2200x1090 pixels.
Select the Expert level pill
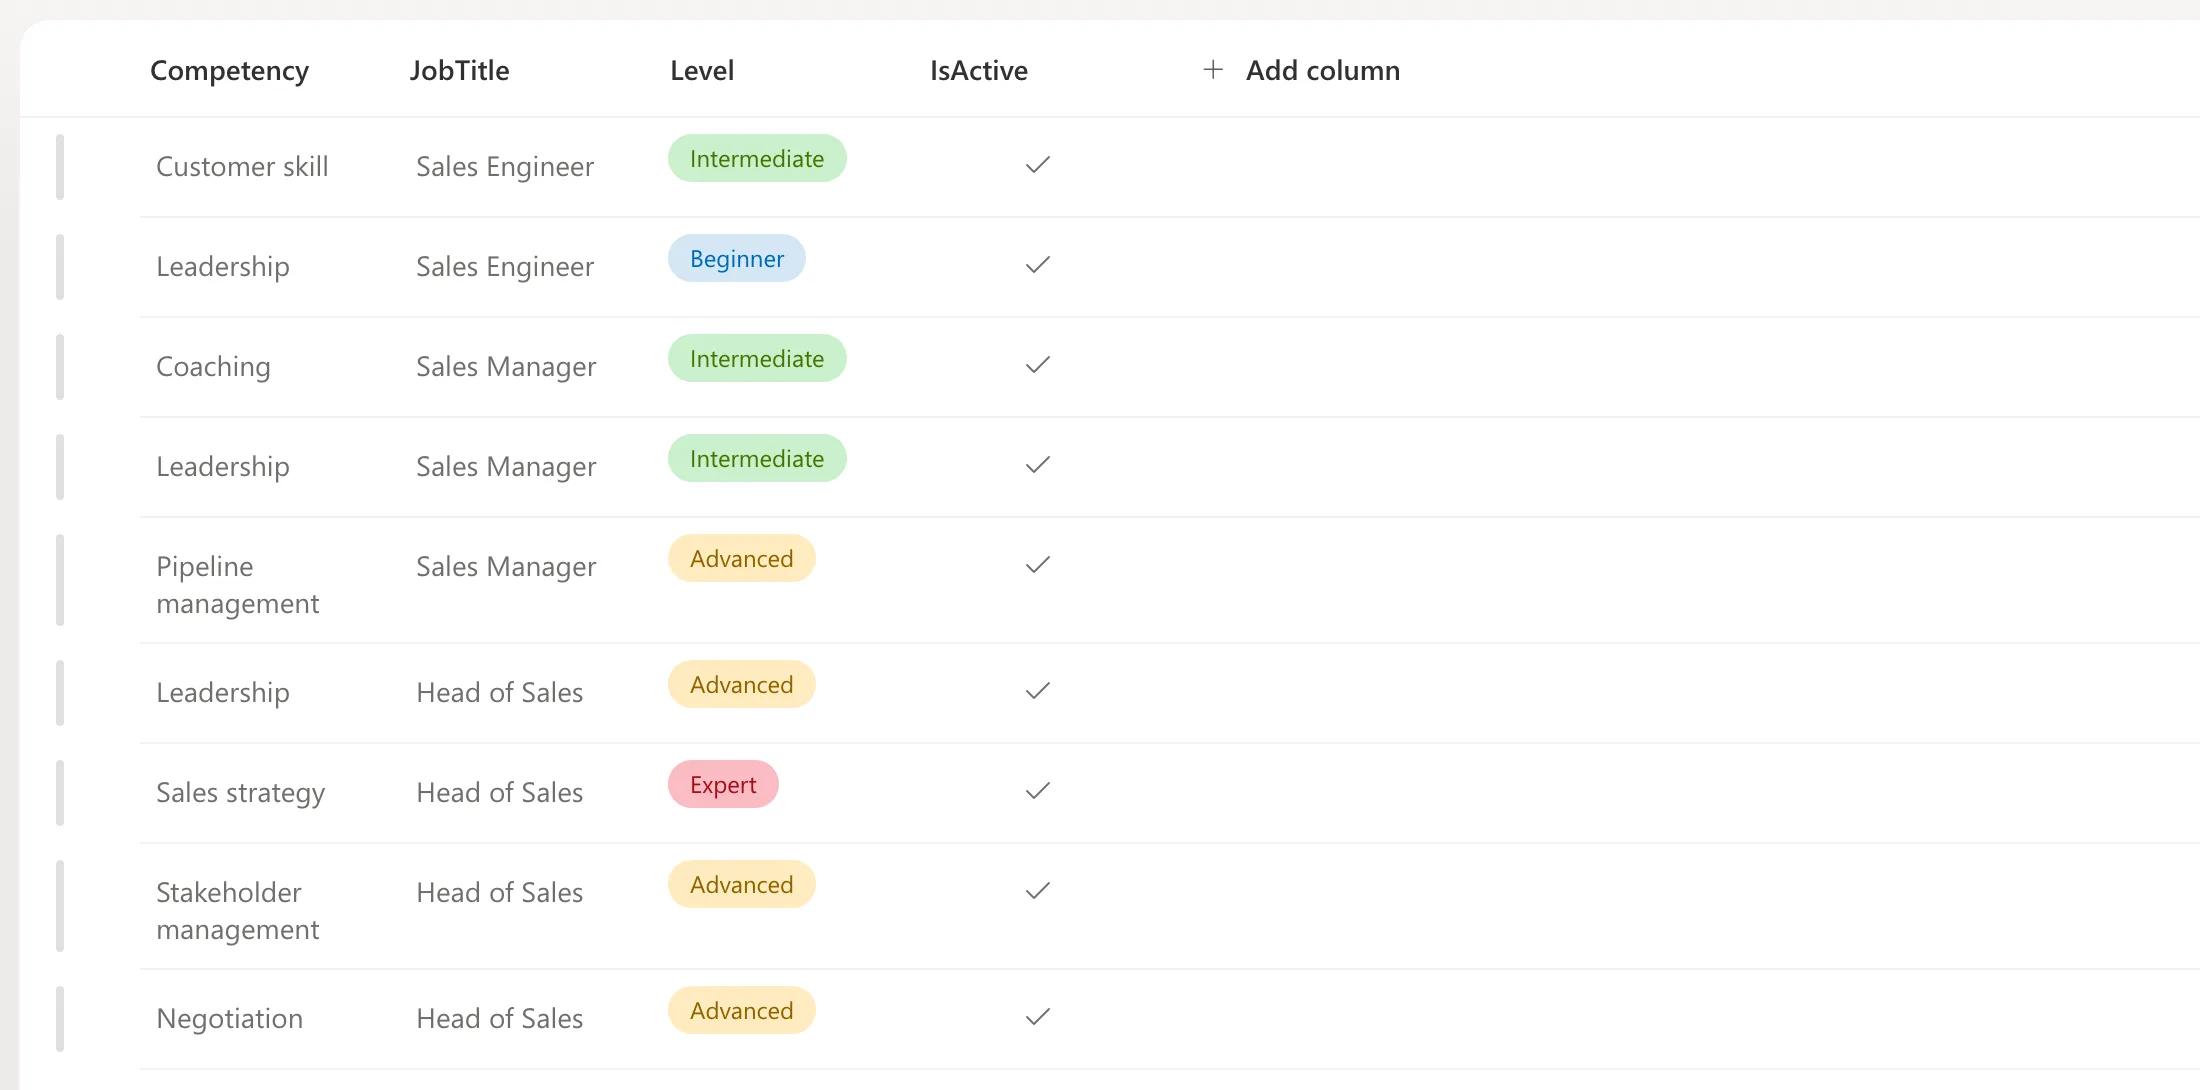point(723,785)
